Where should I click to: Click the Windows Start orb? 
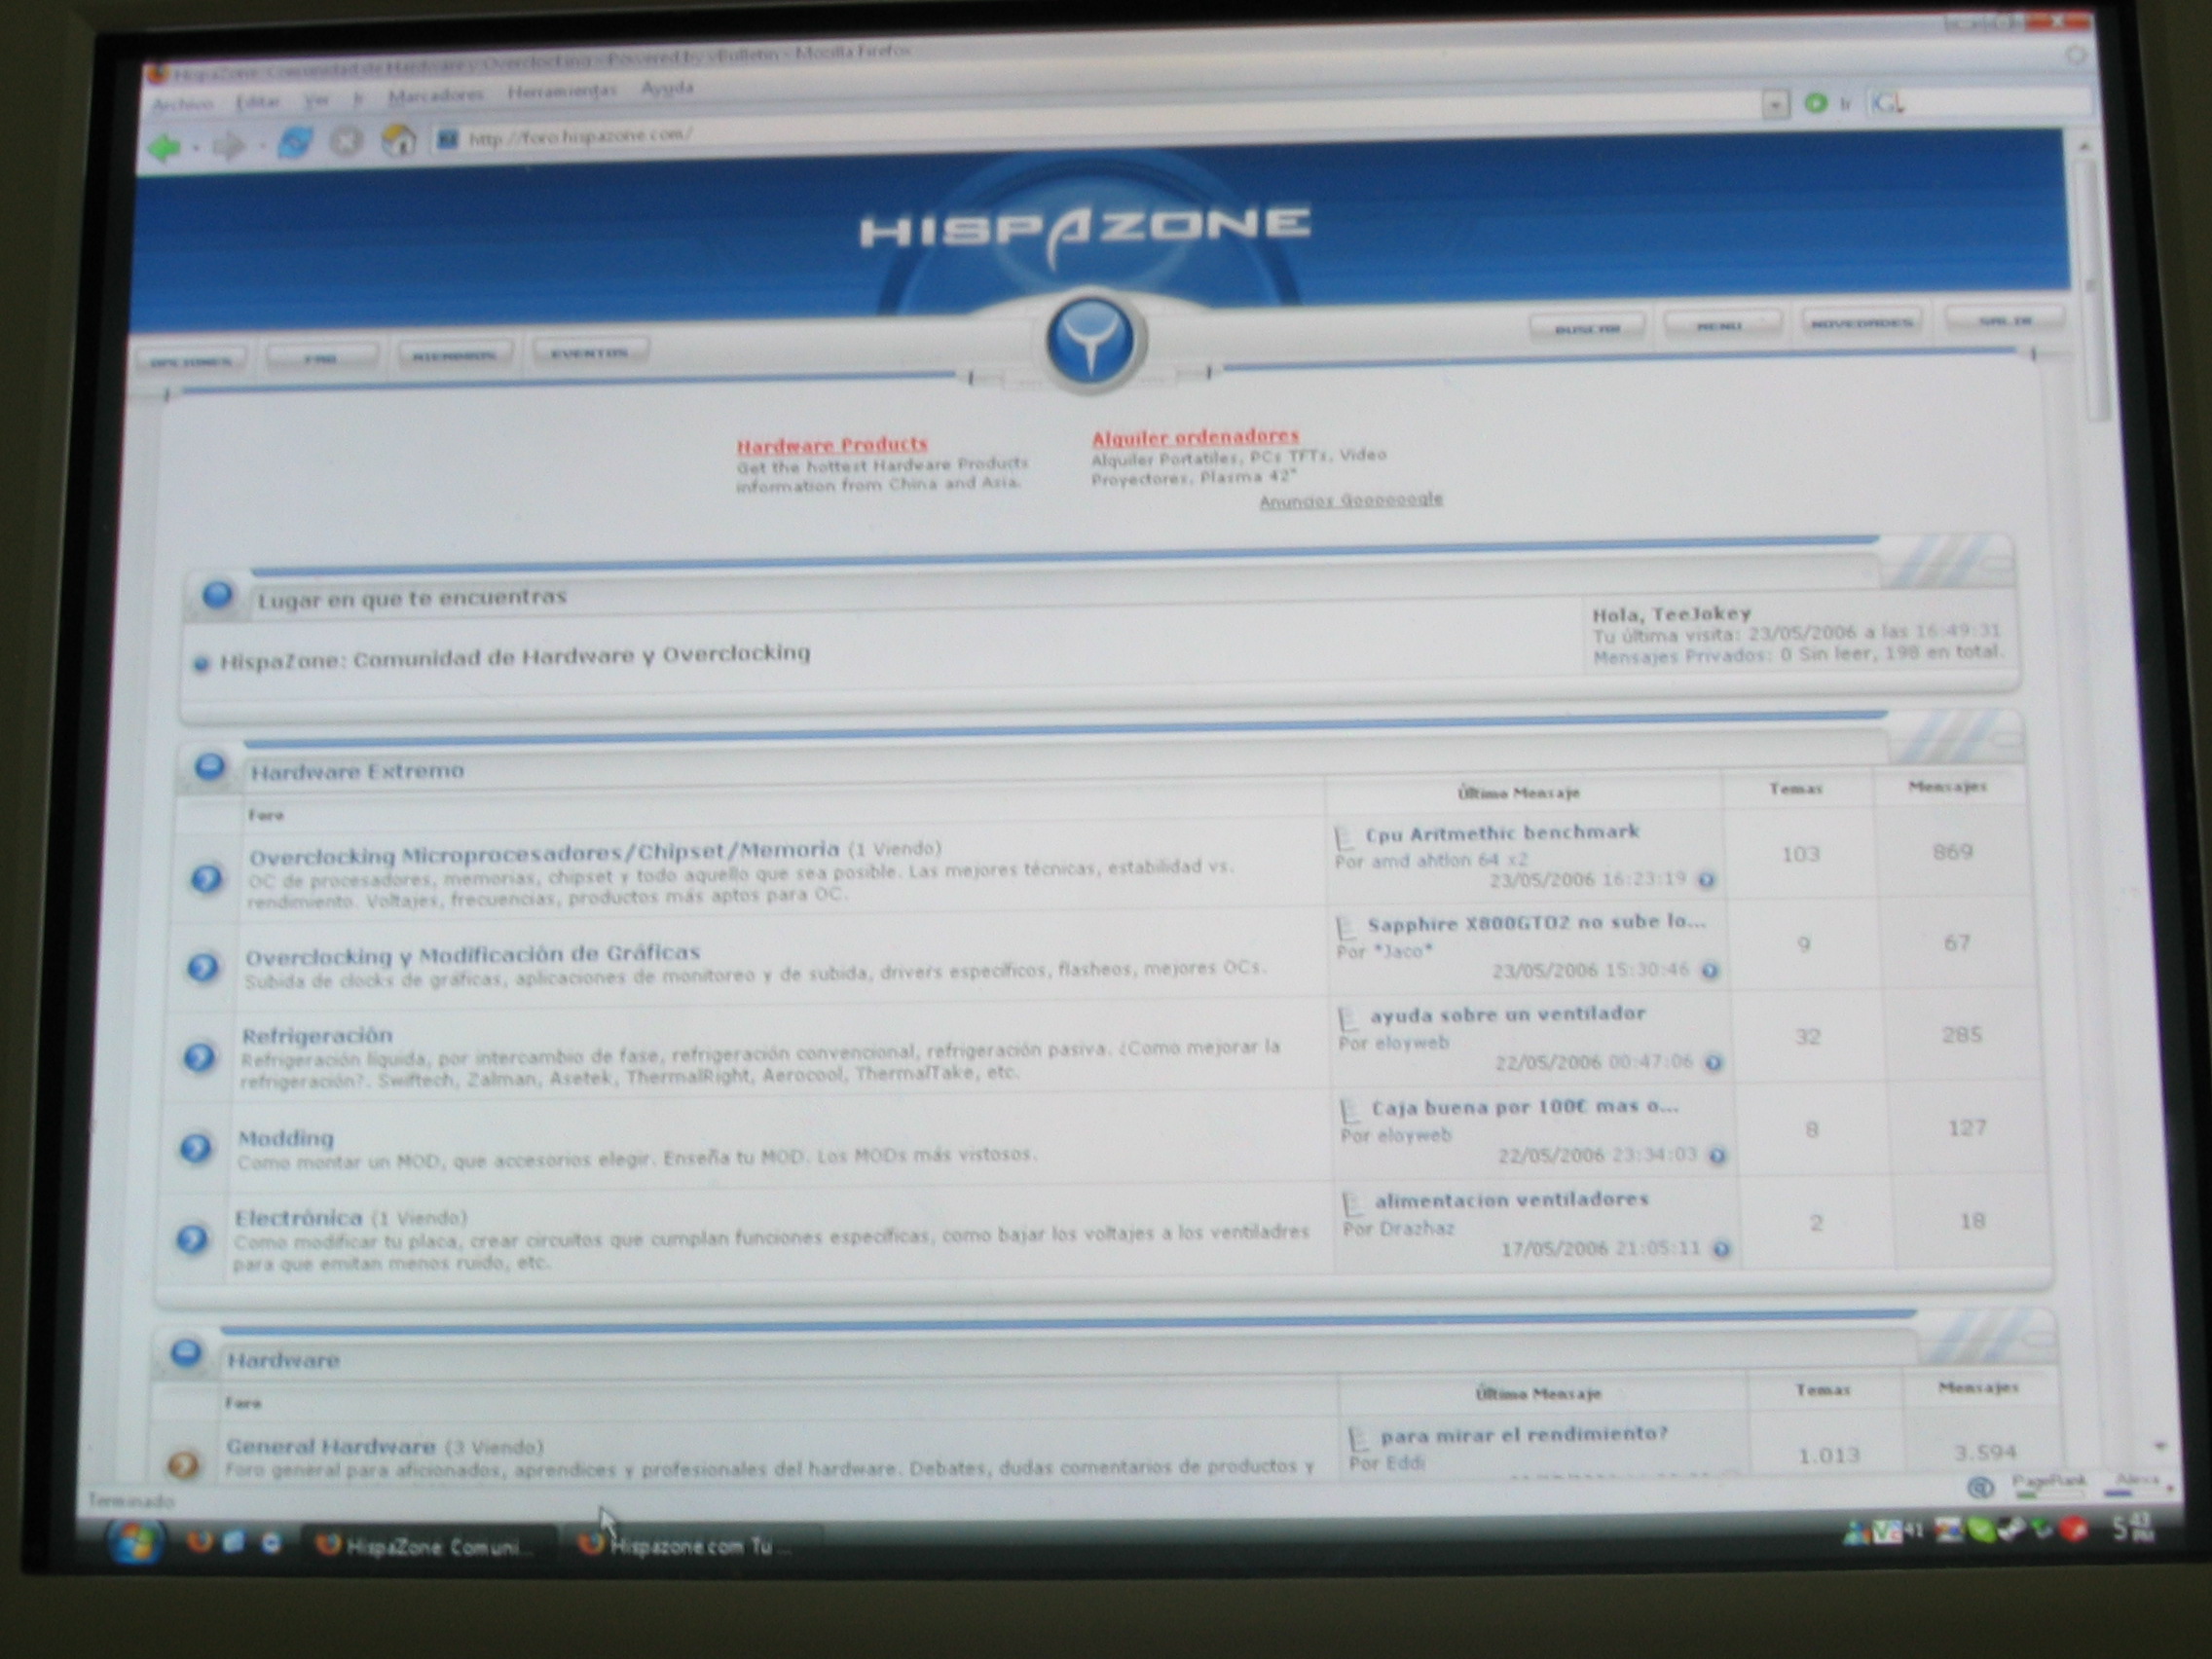[x=134, y=1541]
